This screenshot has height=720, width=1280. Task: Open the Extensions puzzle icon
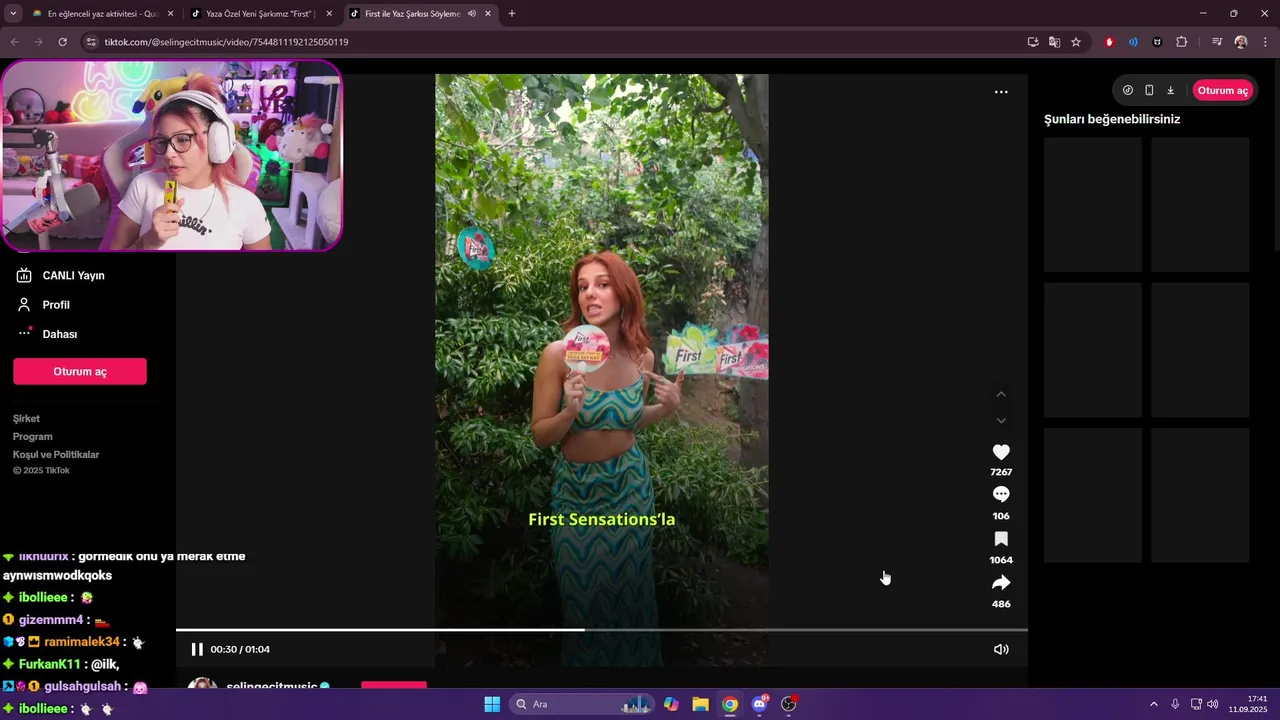[1181, 42]
